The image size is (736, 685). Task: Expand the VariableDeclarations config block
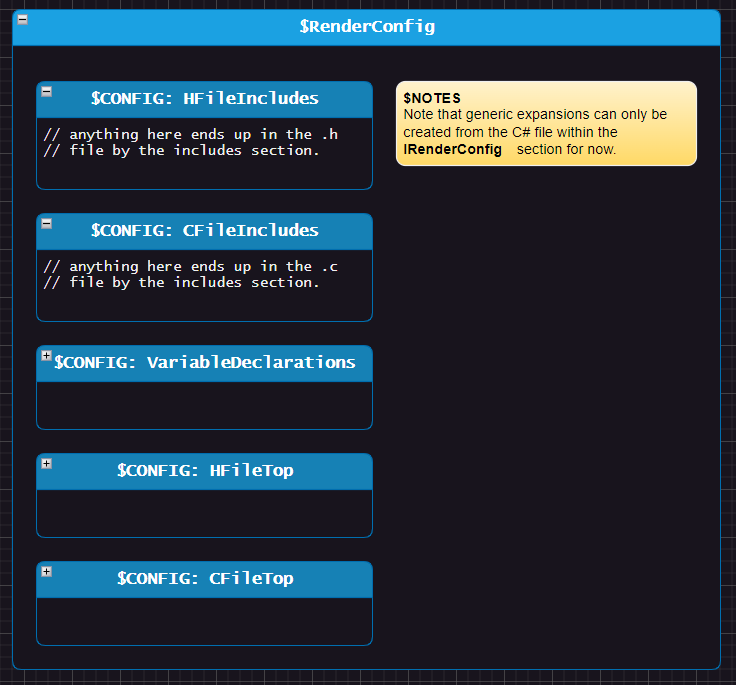coord(46,355)
